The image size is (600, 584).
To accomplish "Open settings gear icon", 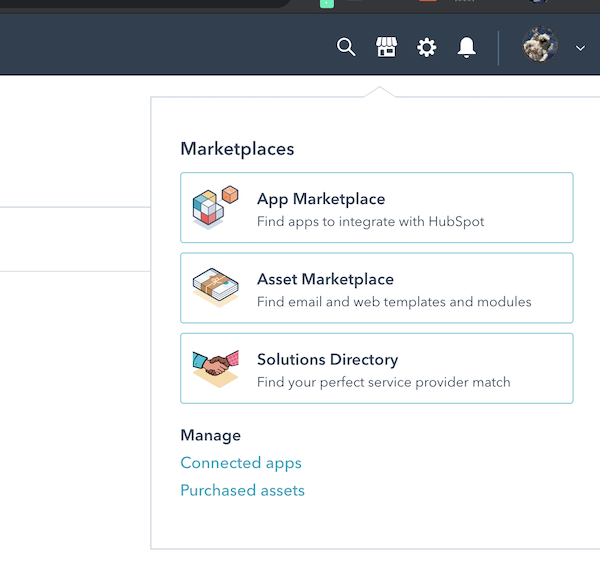I will pyautogui.click(x=426, y=48).
